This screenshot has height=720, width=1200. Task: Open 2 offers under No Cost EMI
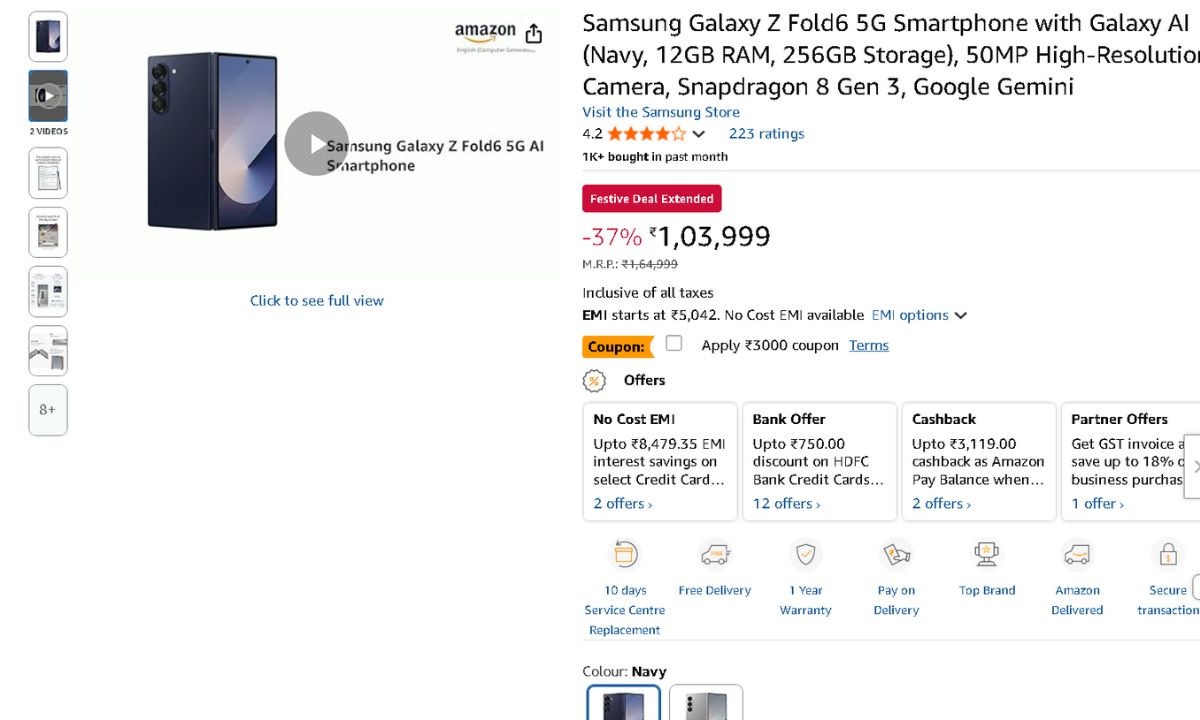point(622,504)
